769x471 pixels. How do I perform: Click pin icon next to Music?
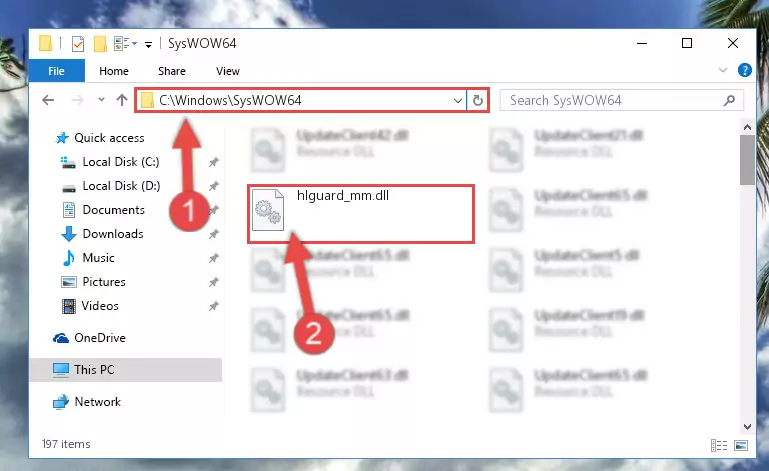(x=213, y=258)
